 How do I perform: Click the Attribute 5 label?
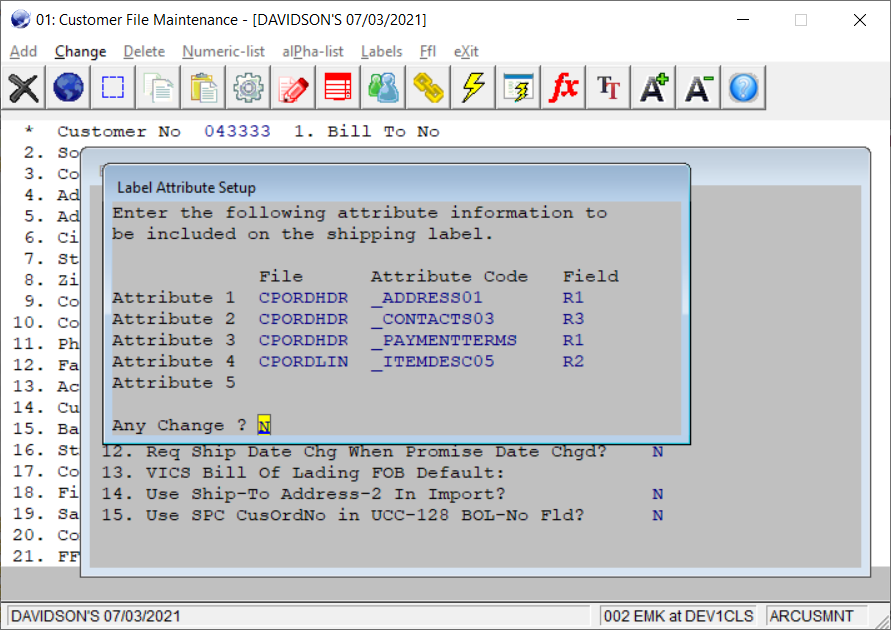pos(173,383)
